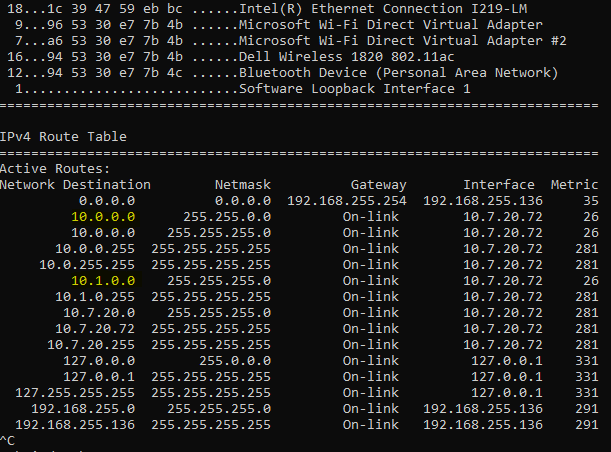Click the Network Destination column header

point(75,185)
